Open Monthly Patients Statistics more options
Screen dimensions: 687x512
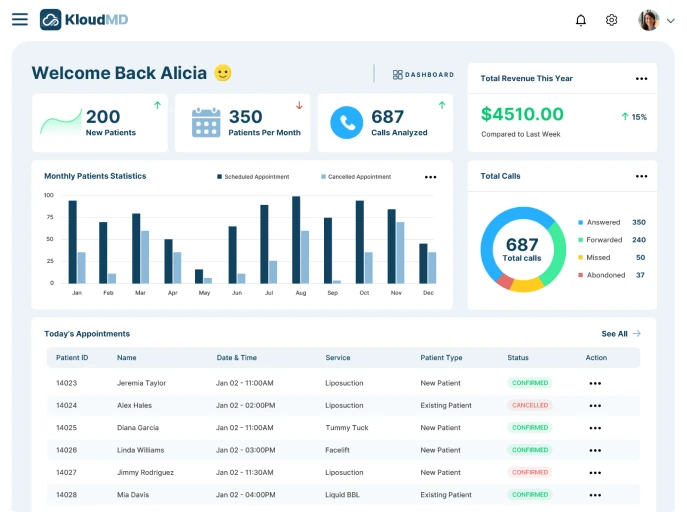point(430,177)
